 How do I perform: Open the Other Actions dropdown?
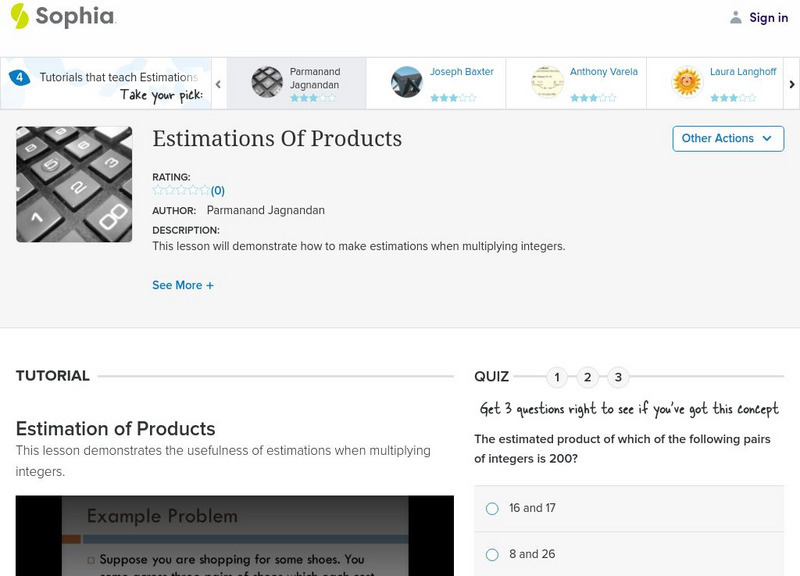(728, 139)
